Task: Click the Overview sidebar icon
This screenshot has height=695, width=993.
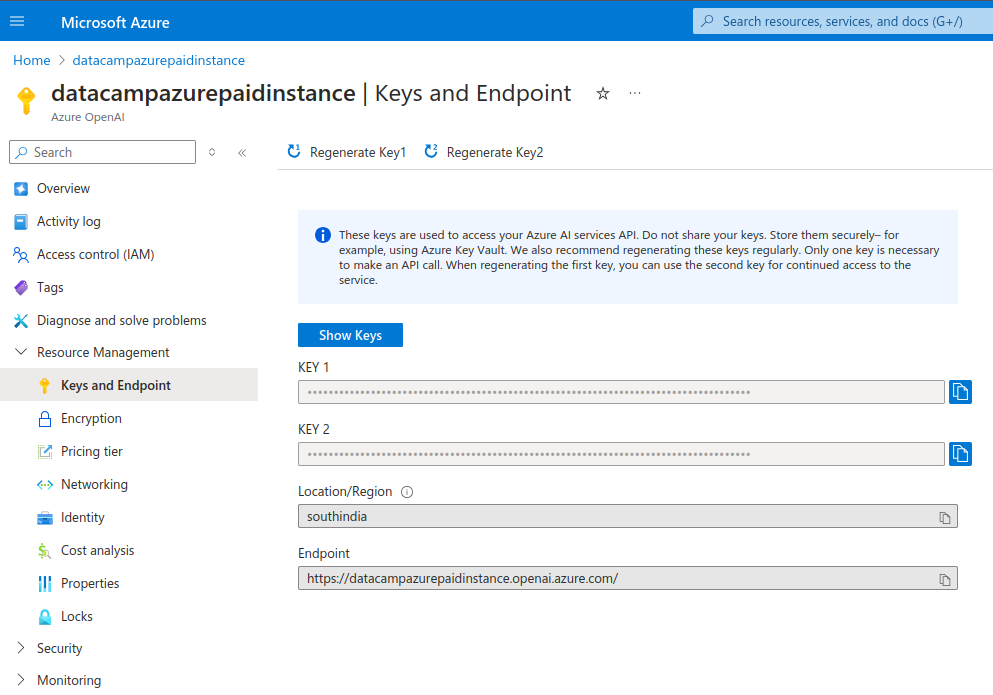Action: [x=21, y=189]
